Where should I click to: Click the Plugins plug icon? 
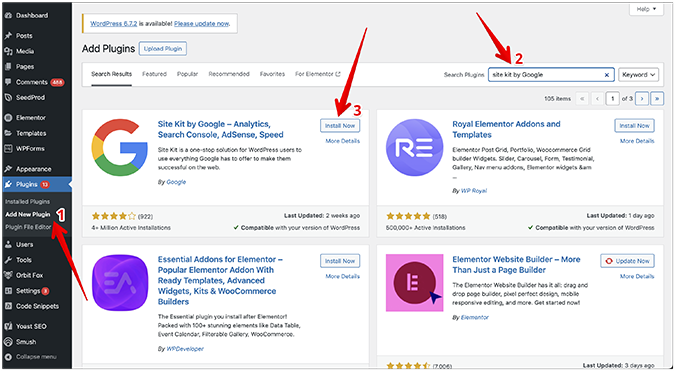tap(7, 185)
